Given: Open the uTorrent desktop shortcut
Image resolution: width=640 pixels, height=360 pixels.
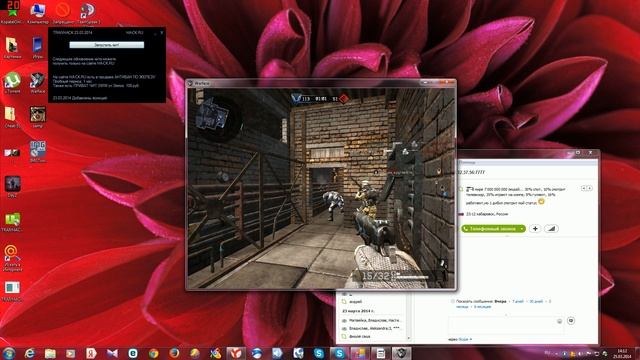Looking at the screenshot, I should tap(12, 83).
